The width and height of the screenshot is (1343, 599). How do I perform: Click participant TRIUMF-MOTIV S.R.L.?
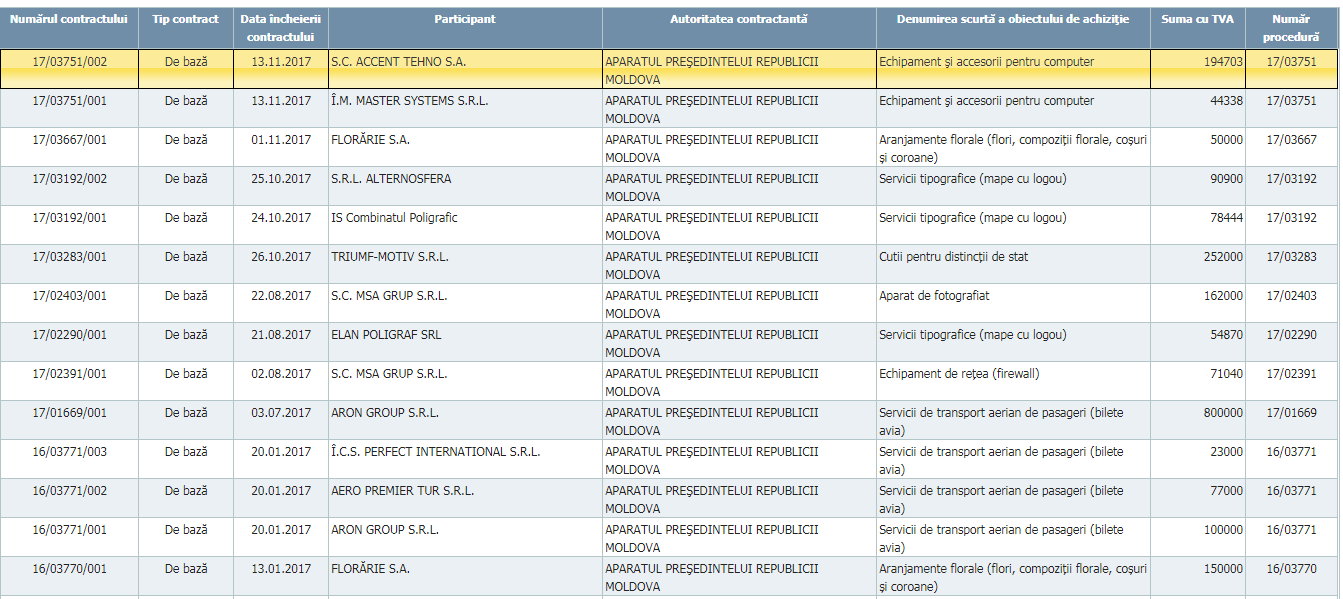pos(390,257)
